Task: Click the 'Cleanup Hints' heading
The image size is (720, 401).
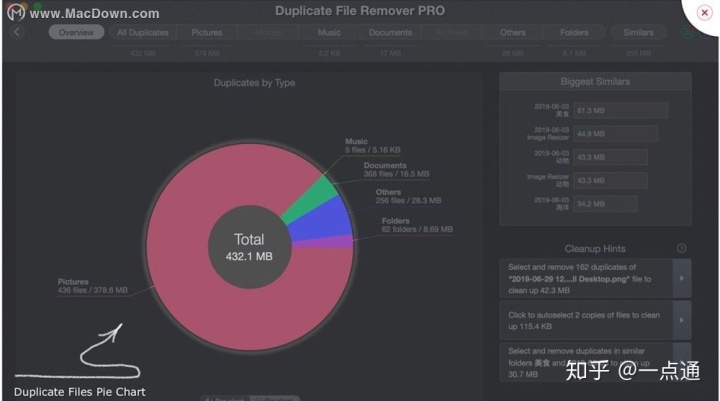Action: pyautogui.click(x=595, y=249)
